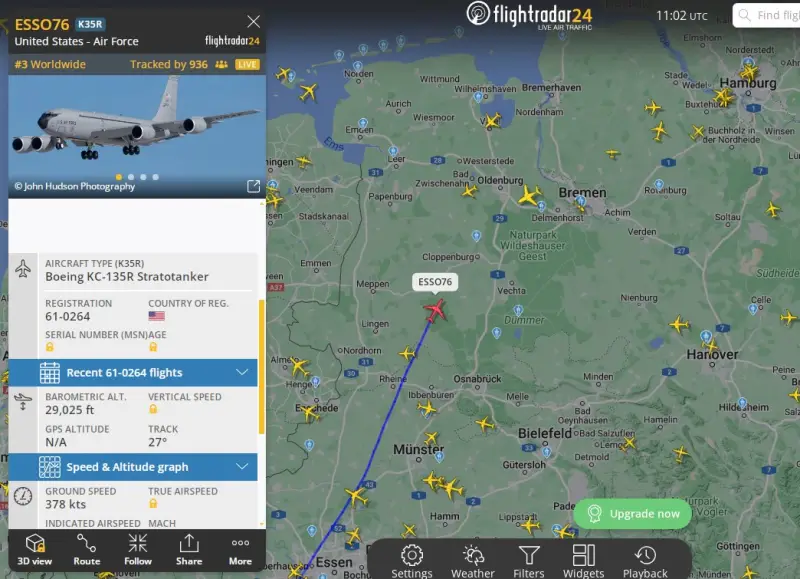Viewport: 800px width, 579px height.
Task: Expand Recent 61-0264 flights section
Action: coord(133,372)
